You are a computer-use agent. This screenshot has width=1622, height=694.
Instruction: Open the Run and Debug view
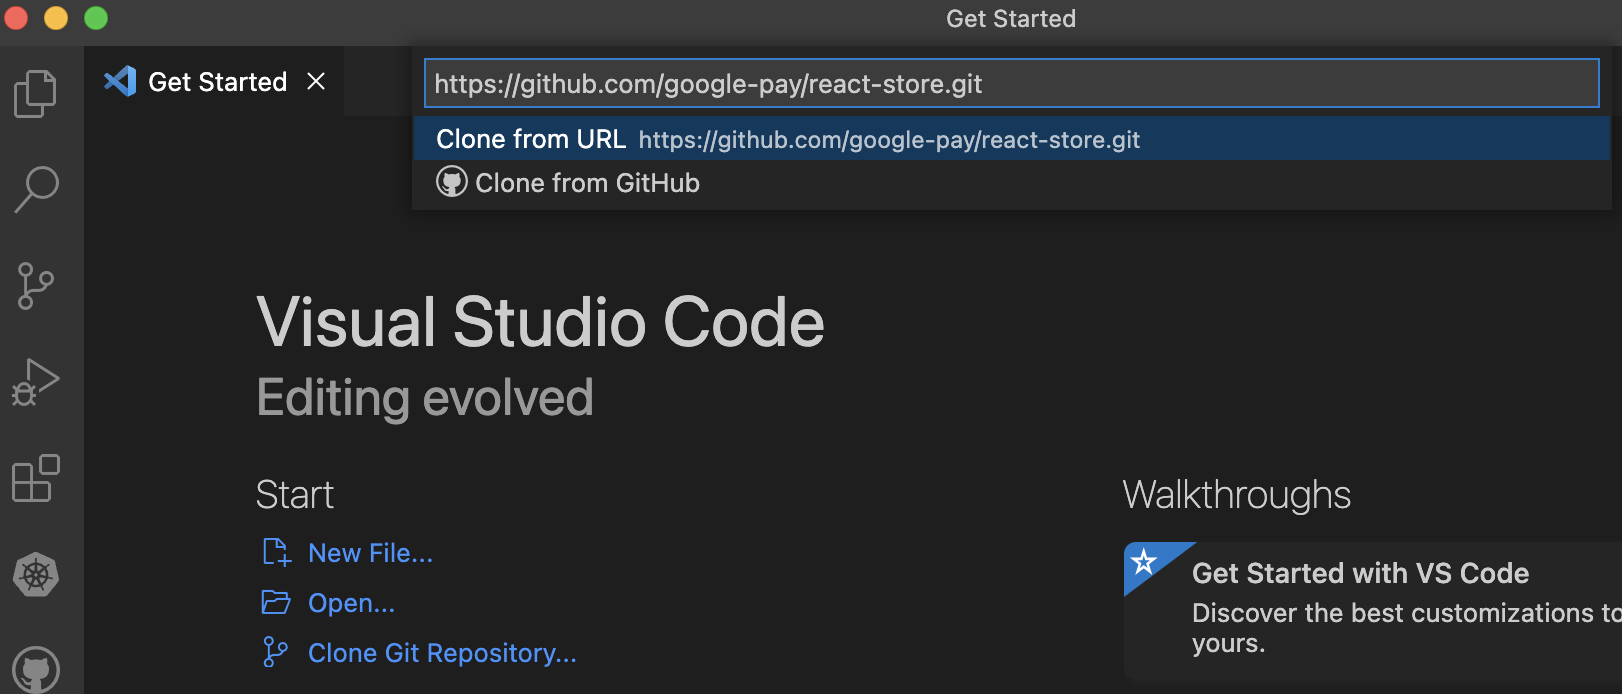click(36, 382)
